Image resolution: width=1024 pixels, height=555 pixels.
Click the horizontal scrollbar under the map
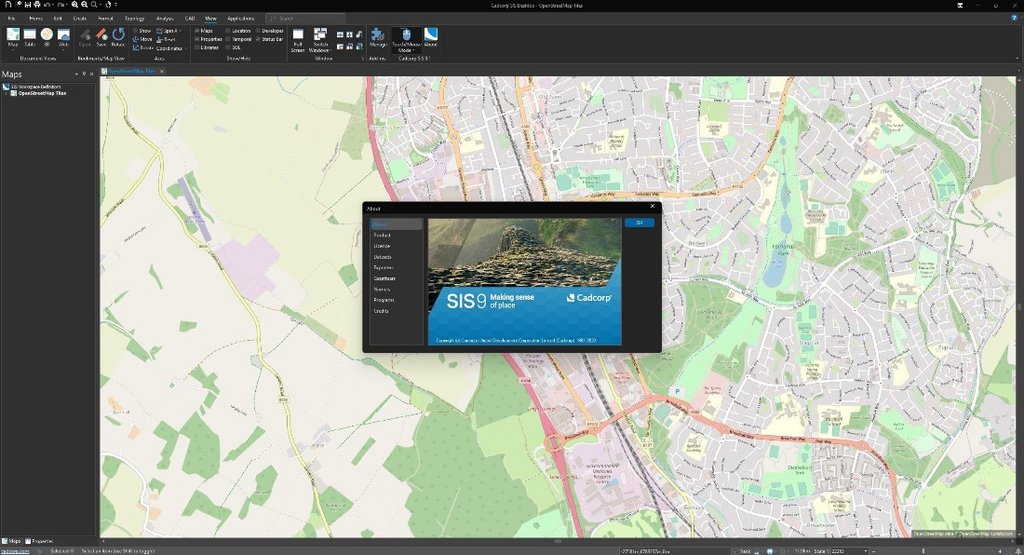pyautogui.click(x=557, y=541)
